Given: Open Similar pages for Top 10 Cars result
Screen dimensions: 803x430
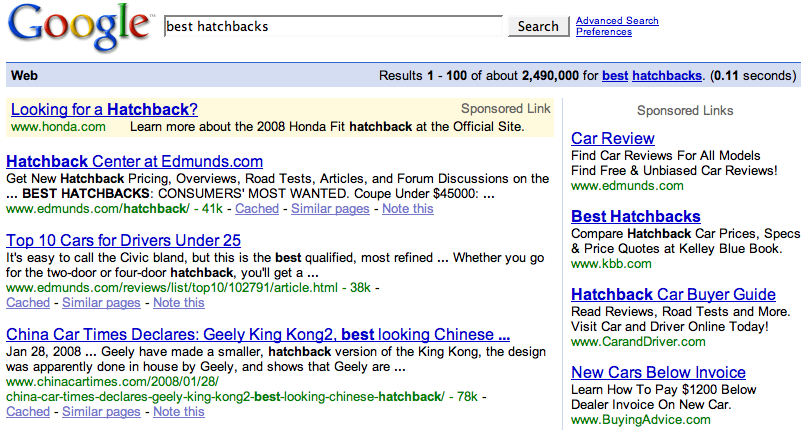Looking at the screenshot, I should tap(101, 303).
